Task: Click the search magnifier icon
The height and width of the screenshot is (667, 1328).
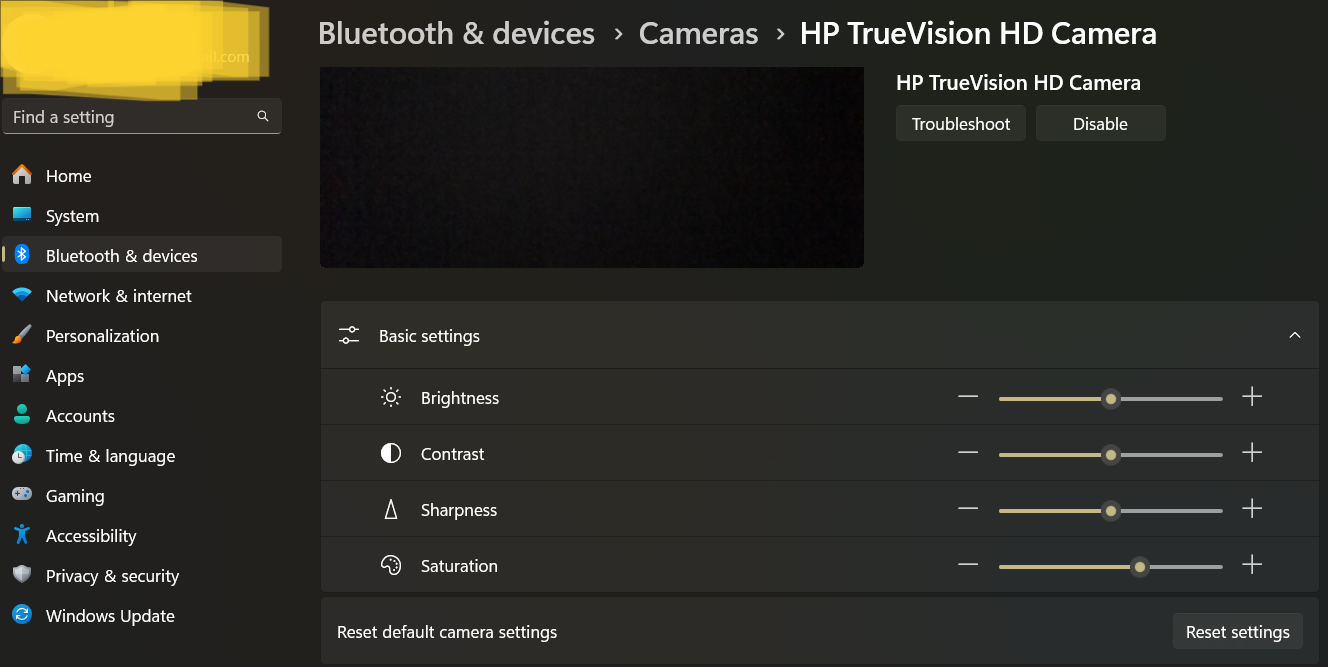Action: 263,116
